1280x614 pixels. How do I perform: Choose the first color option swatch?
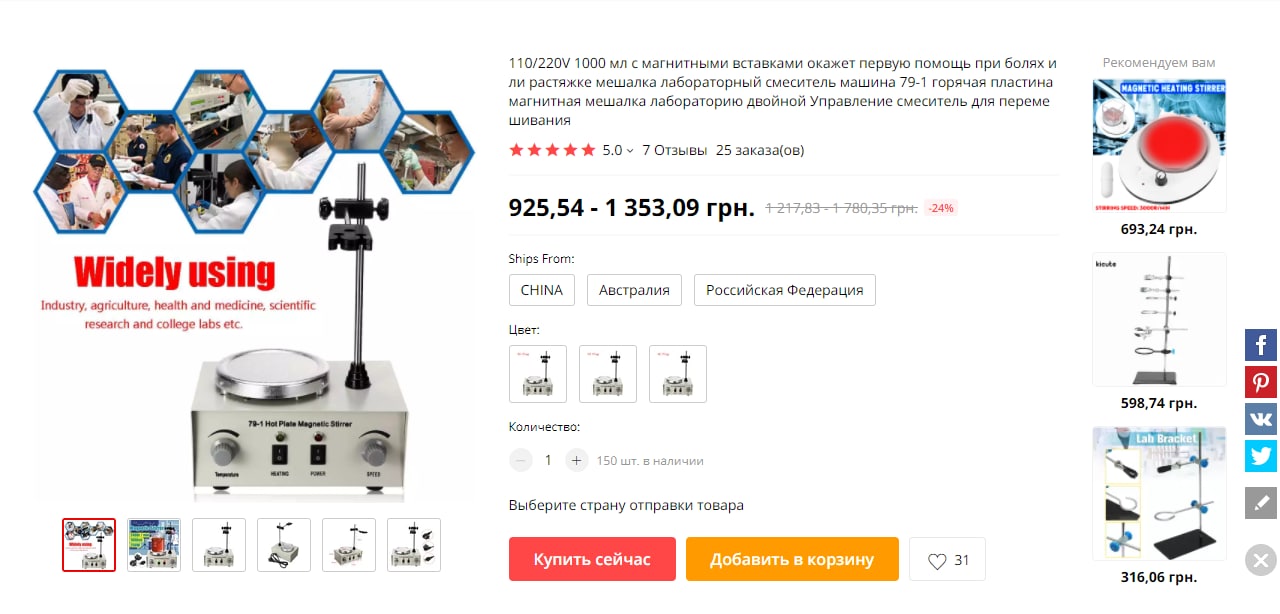pyautogui.click(x=538, y=374)
